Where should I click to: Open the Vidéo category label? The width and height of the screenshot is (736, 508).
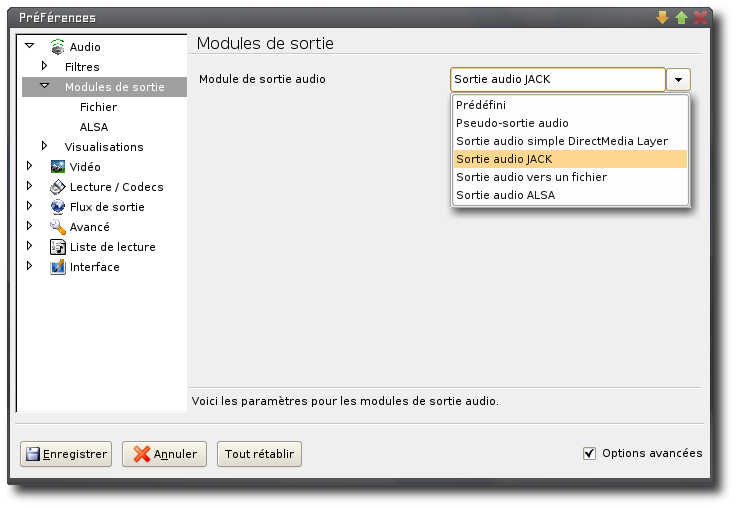[85, 167]
